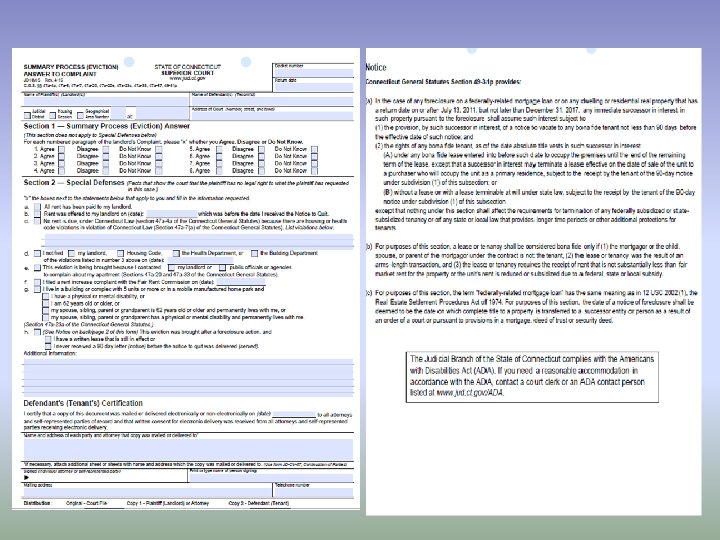This screenshot has height=540, width=720.
Task: Click 'Connecticut General Statutes Section 49-31p provides:' text
Action: click(443, 82)
